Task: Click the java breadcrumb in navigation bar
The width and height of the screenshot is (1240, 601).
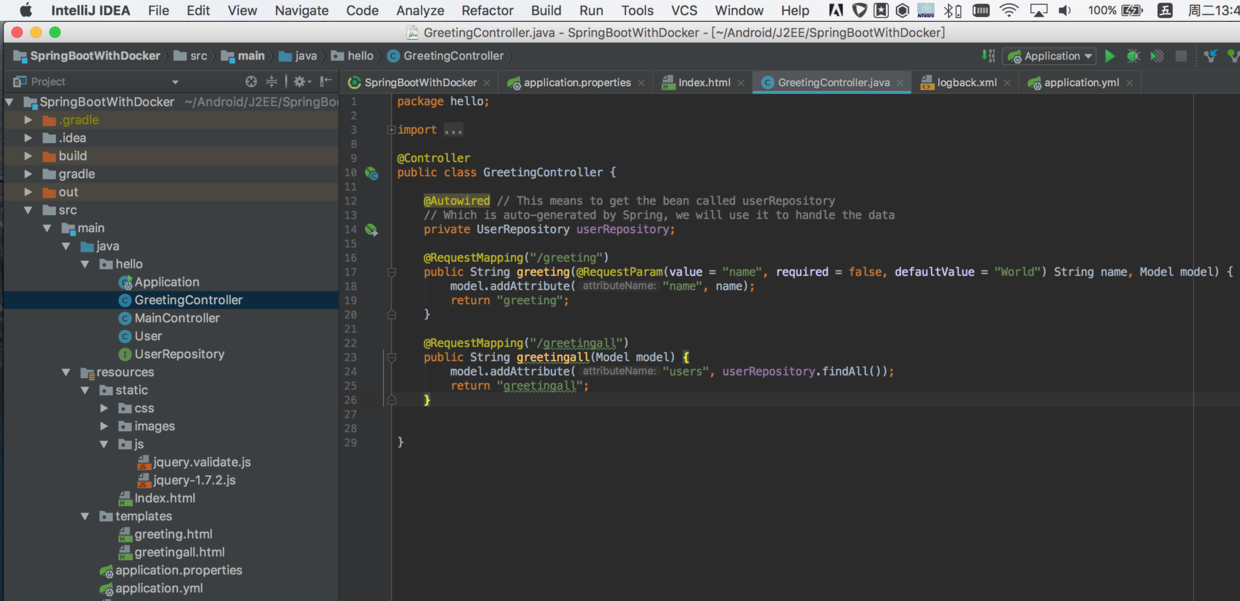Action: coord(297,56)
